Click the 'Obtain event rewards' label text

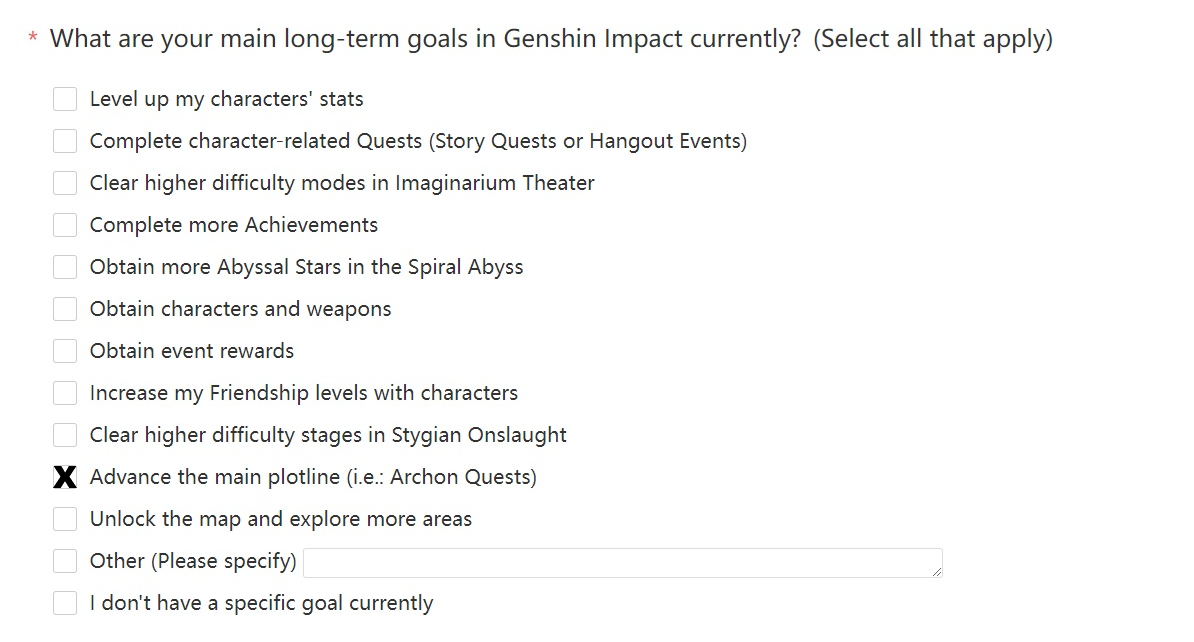[x=192, y=351]
